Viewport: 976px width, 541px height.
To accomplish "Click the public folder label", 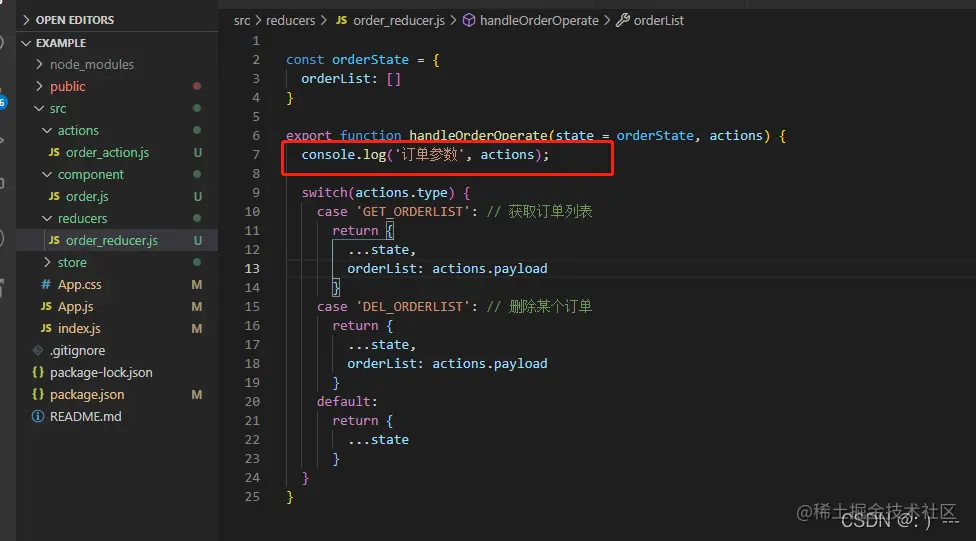I will click(x=68, y=87).
